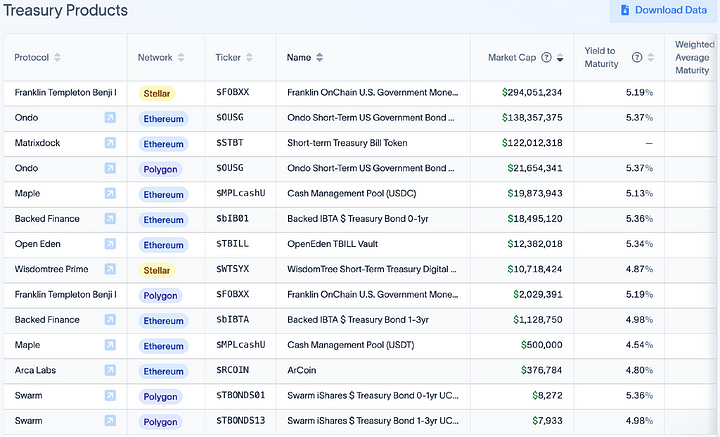Viewport: 720px width, 437px height.
Task: Click yield 4.54% in Maple USDT row
Action: (639, 345)
